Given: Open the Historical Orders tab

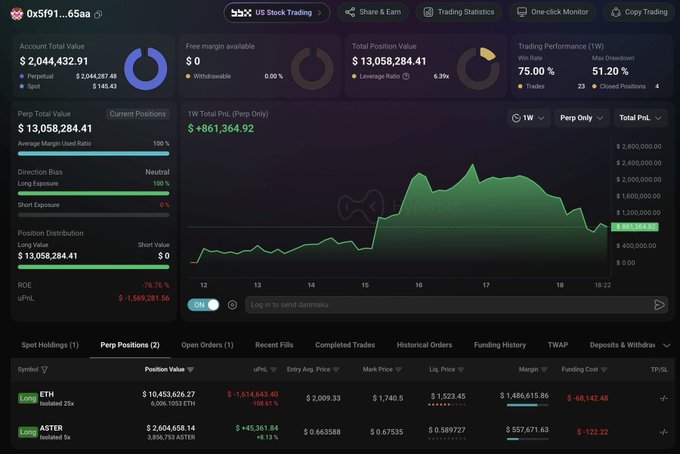Looking at the screenshot, I should pyautogui.click(x=424, y=345).
